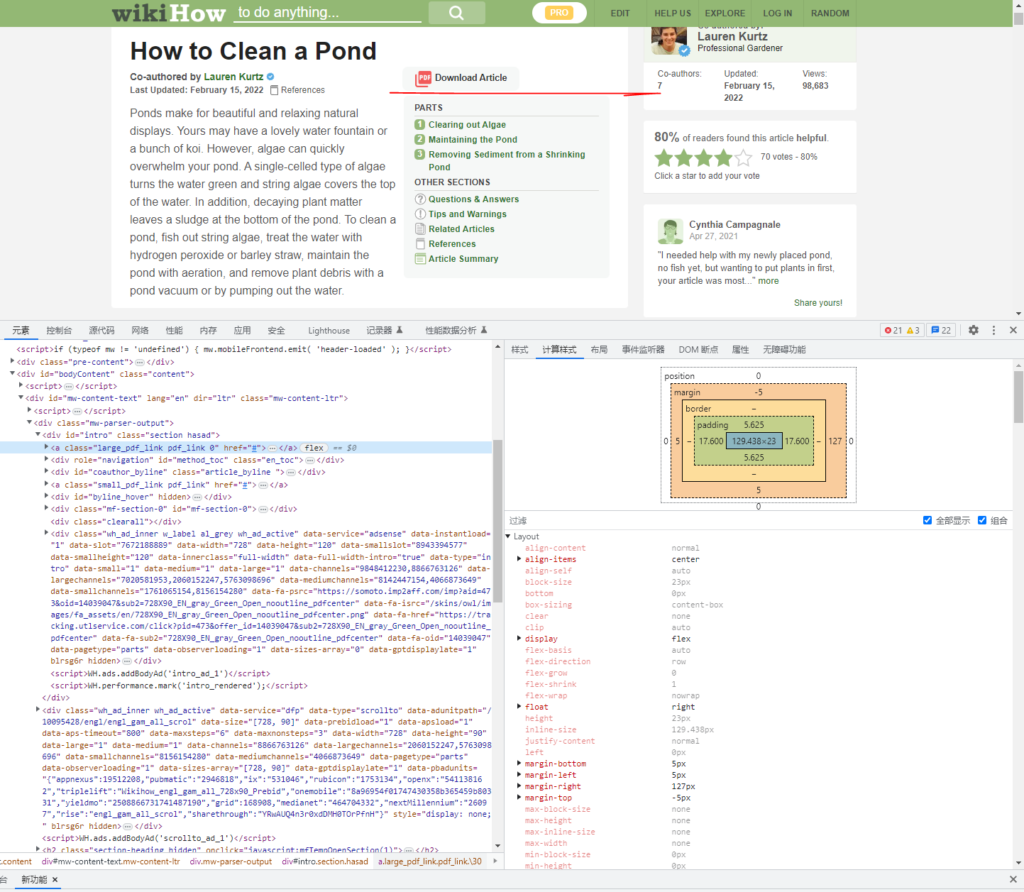1024x892 pixels.
Task: Expand the div#method_toc navigation node
Action: tap(46, 460)
